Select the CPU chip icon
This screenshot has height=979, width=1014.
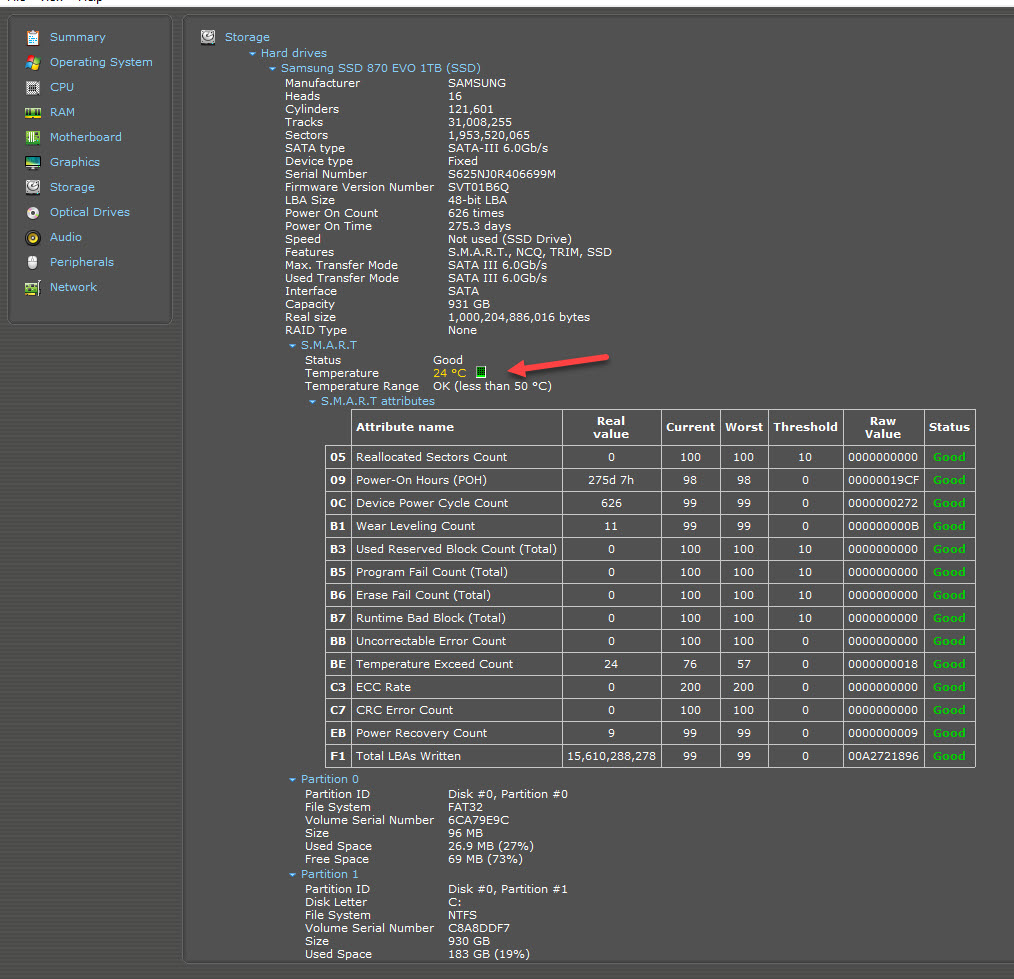(33, 88)
